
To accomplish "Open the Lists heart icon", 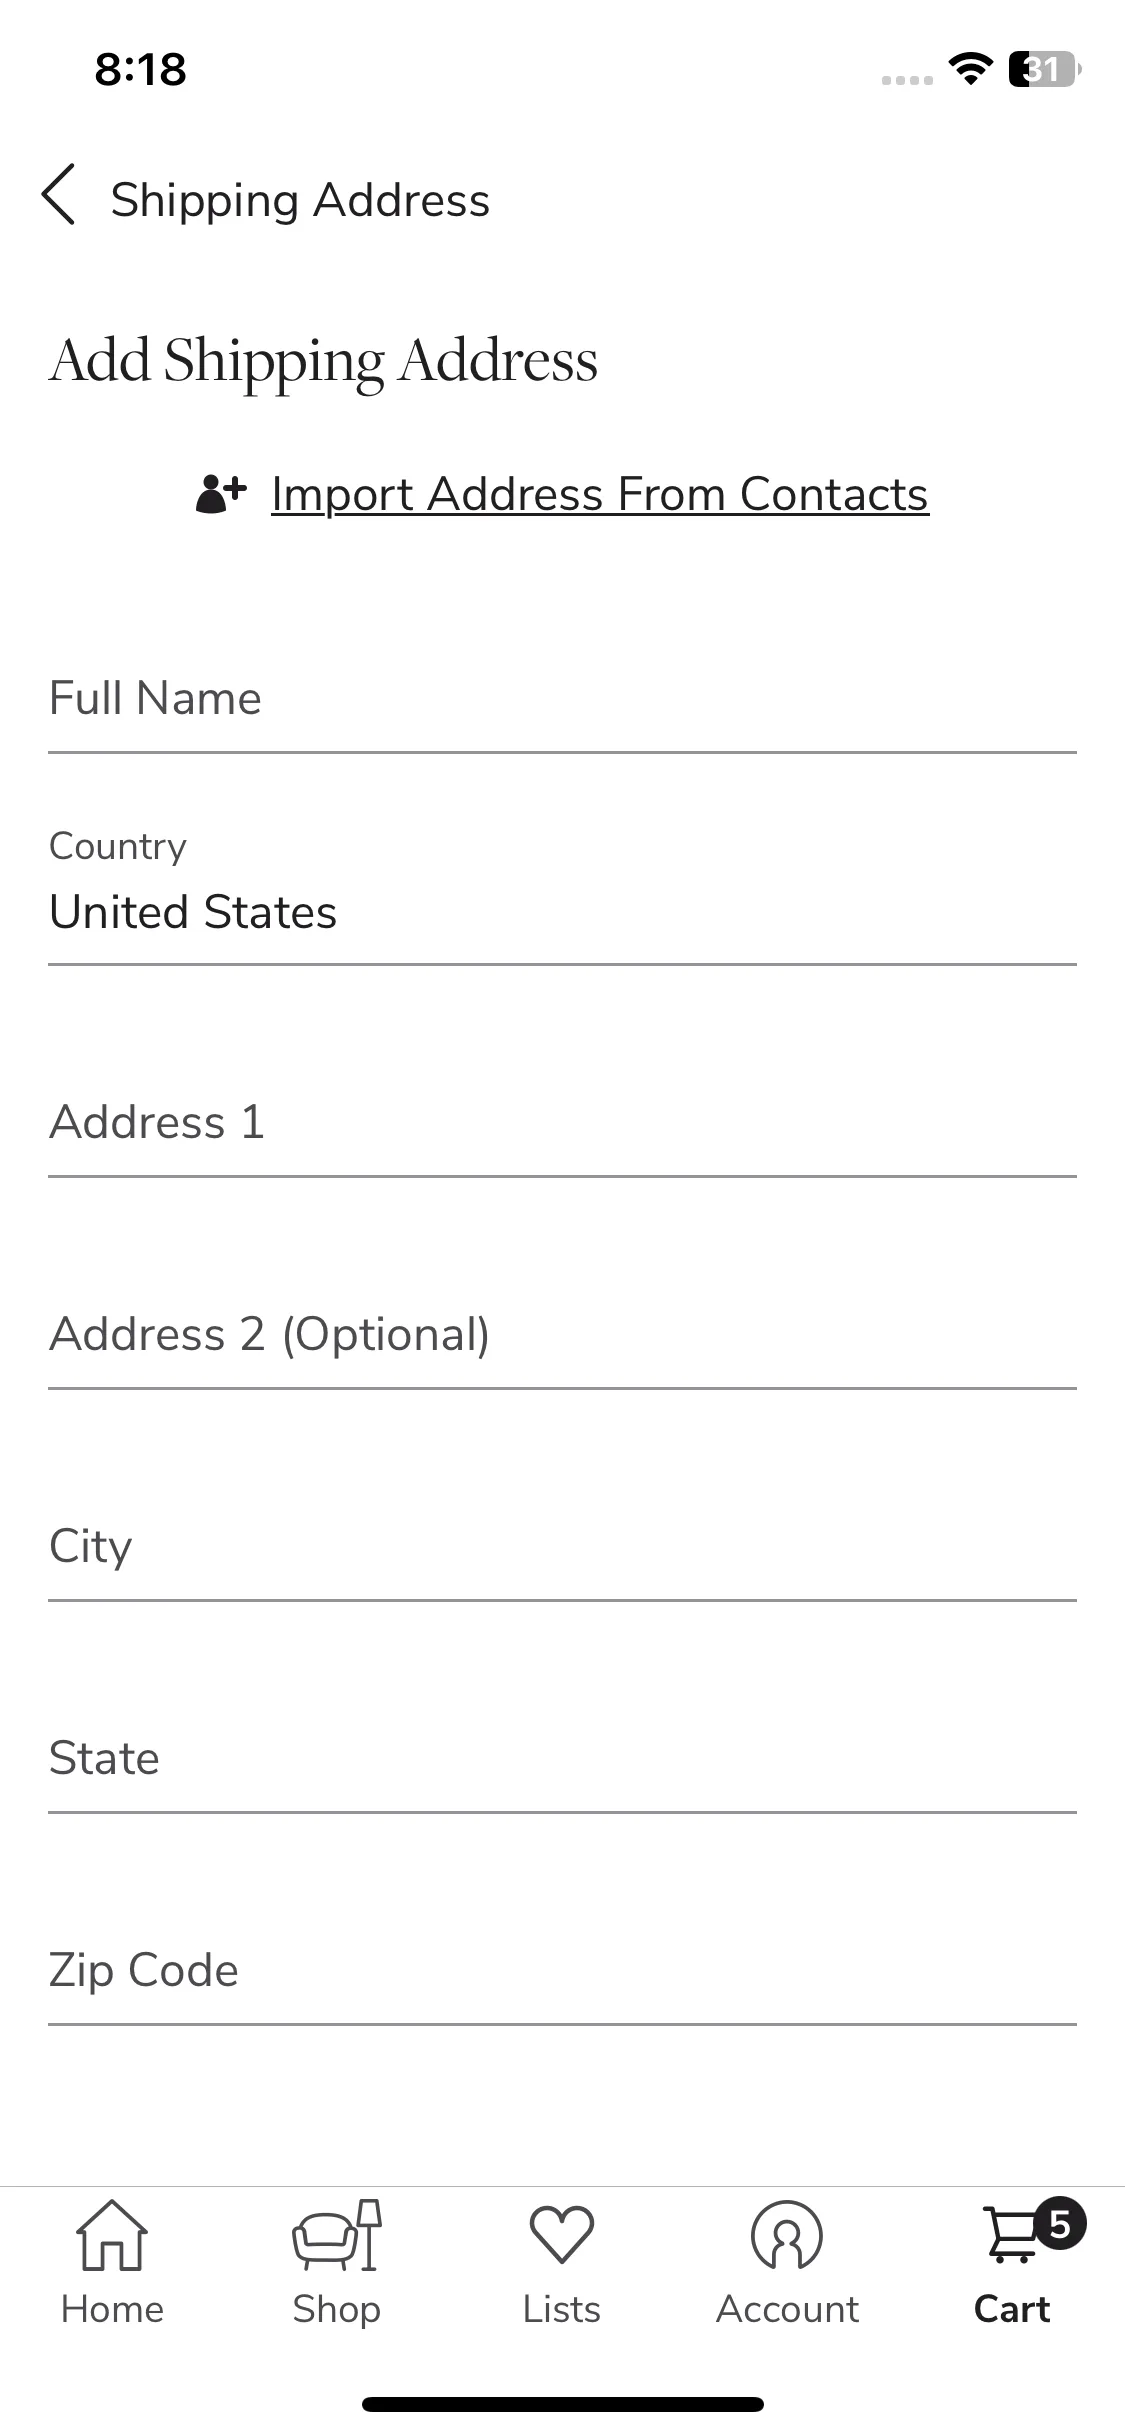I will click(x=562, y=2235).
